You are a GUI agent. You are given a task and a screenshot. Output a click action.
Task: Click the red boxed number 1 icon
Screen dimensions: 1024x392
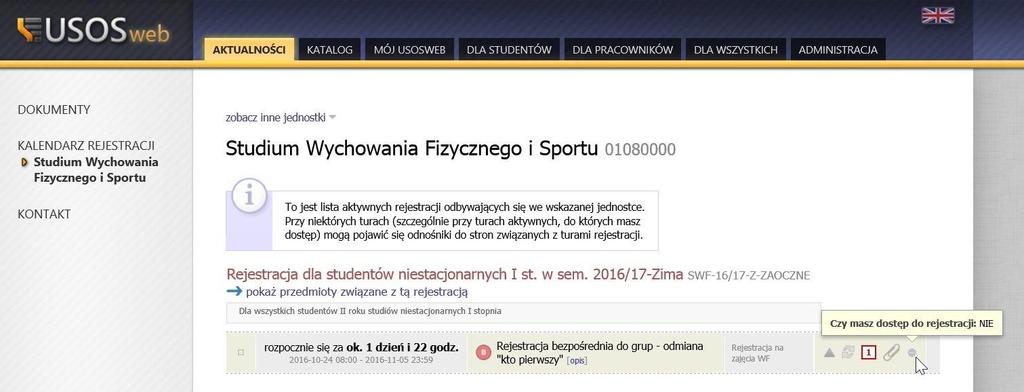click(869, 353)
